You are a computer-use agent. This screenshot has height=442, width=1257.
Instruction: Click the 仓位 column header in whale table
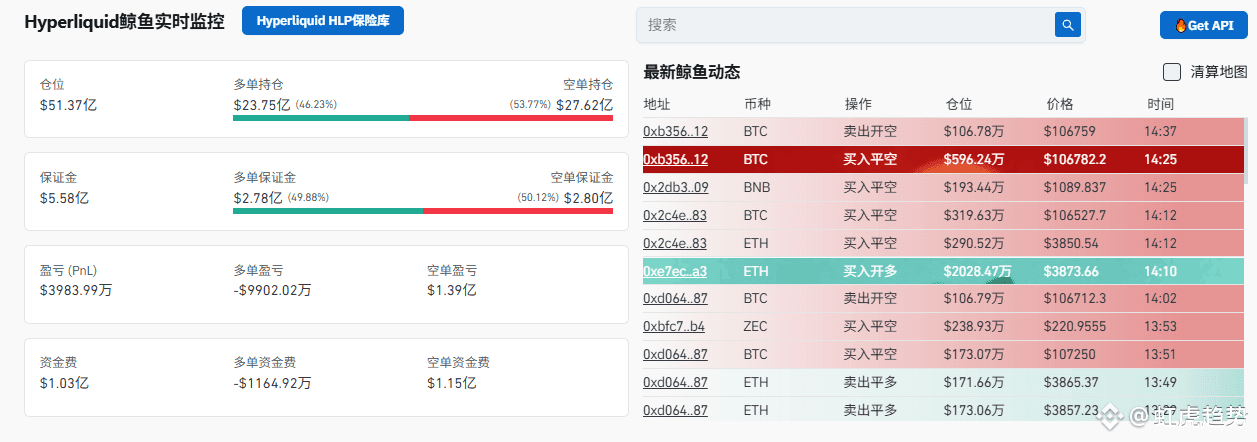(x=959, y=104)
